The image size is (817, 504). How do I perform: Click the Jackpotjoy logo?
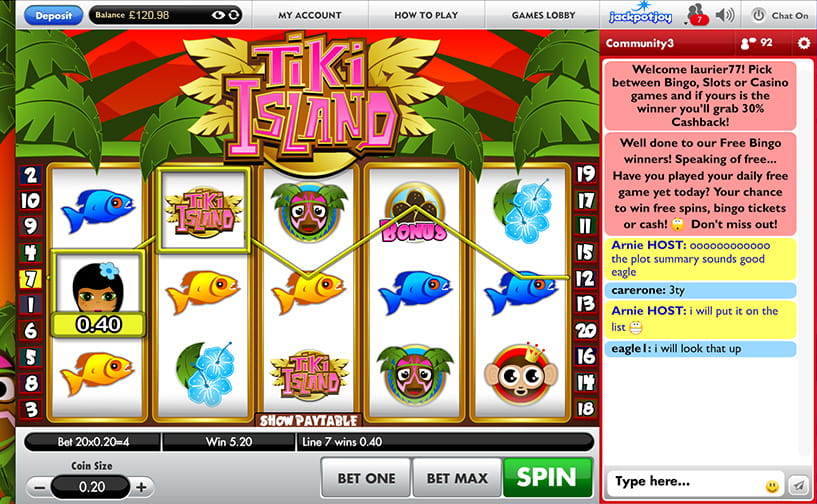(x=640, y=15)
